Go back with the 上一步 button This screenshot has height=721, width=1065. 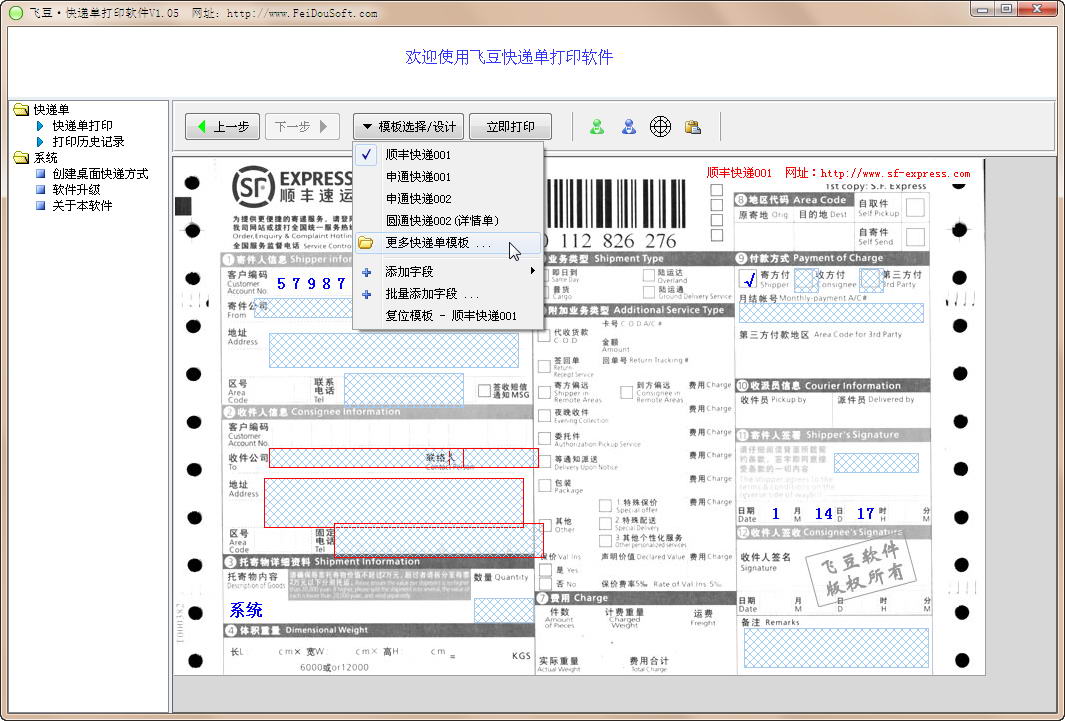coord(223,127)
